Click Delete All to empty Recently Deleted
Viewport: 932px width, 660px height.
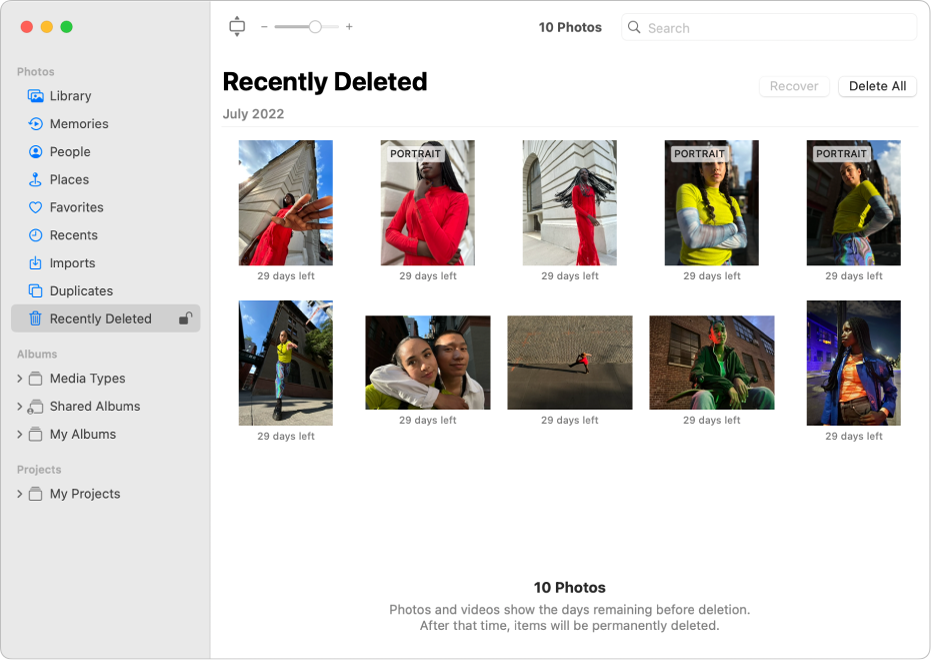[877, 86]
